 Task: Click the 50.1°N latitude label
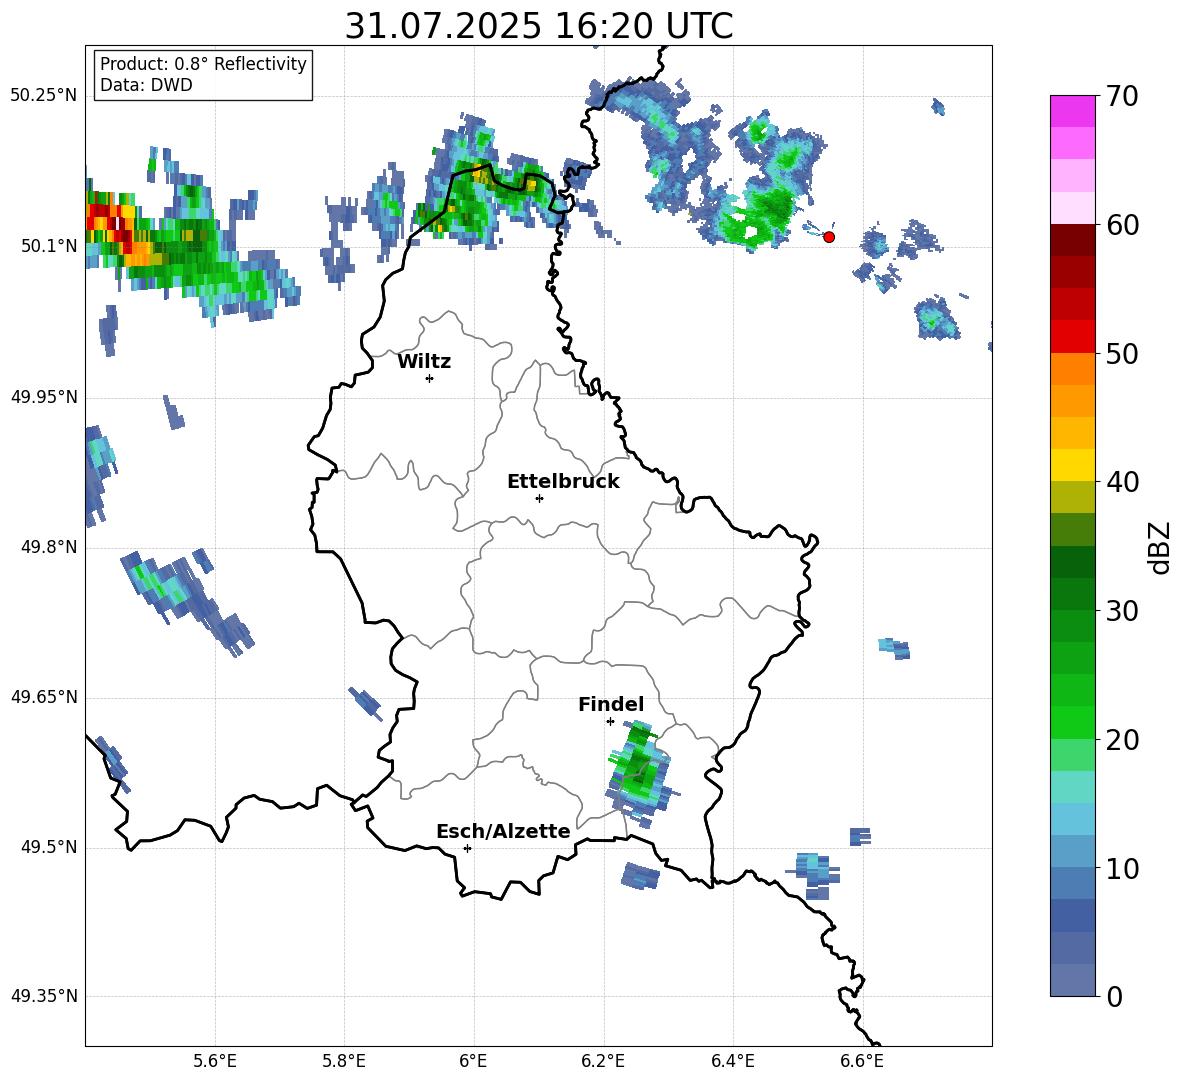coord(48,247)
